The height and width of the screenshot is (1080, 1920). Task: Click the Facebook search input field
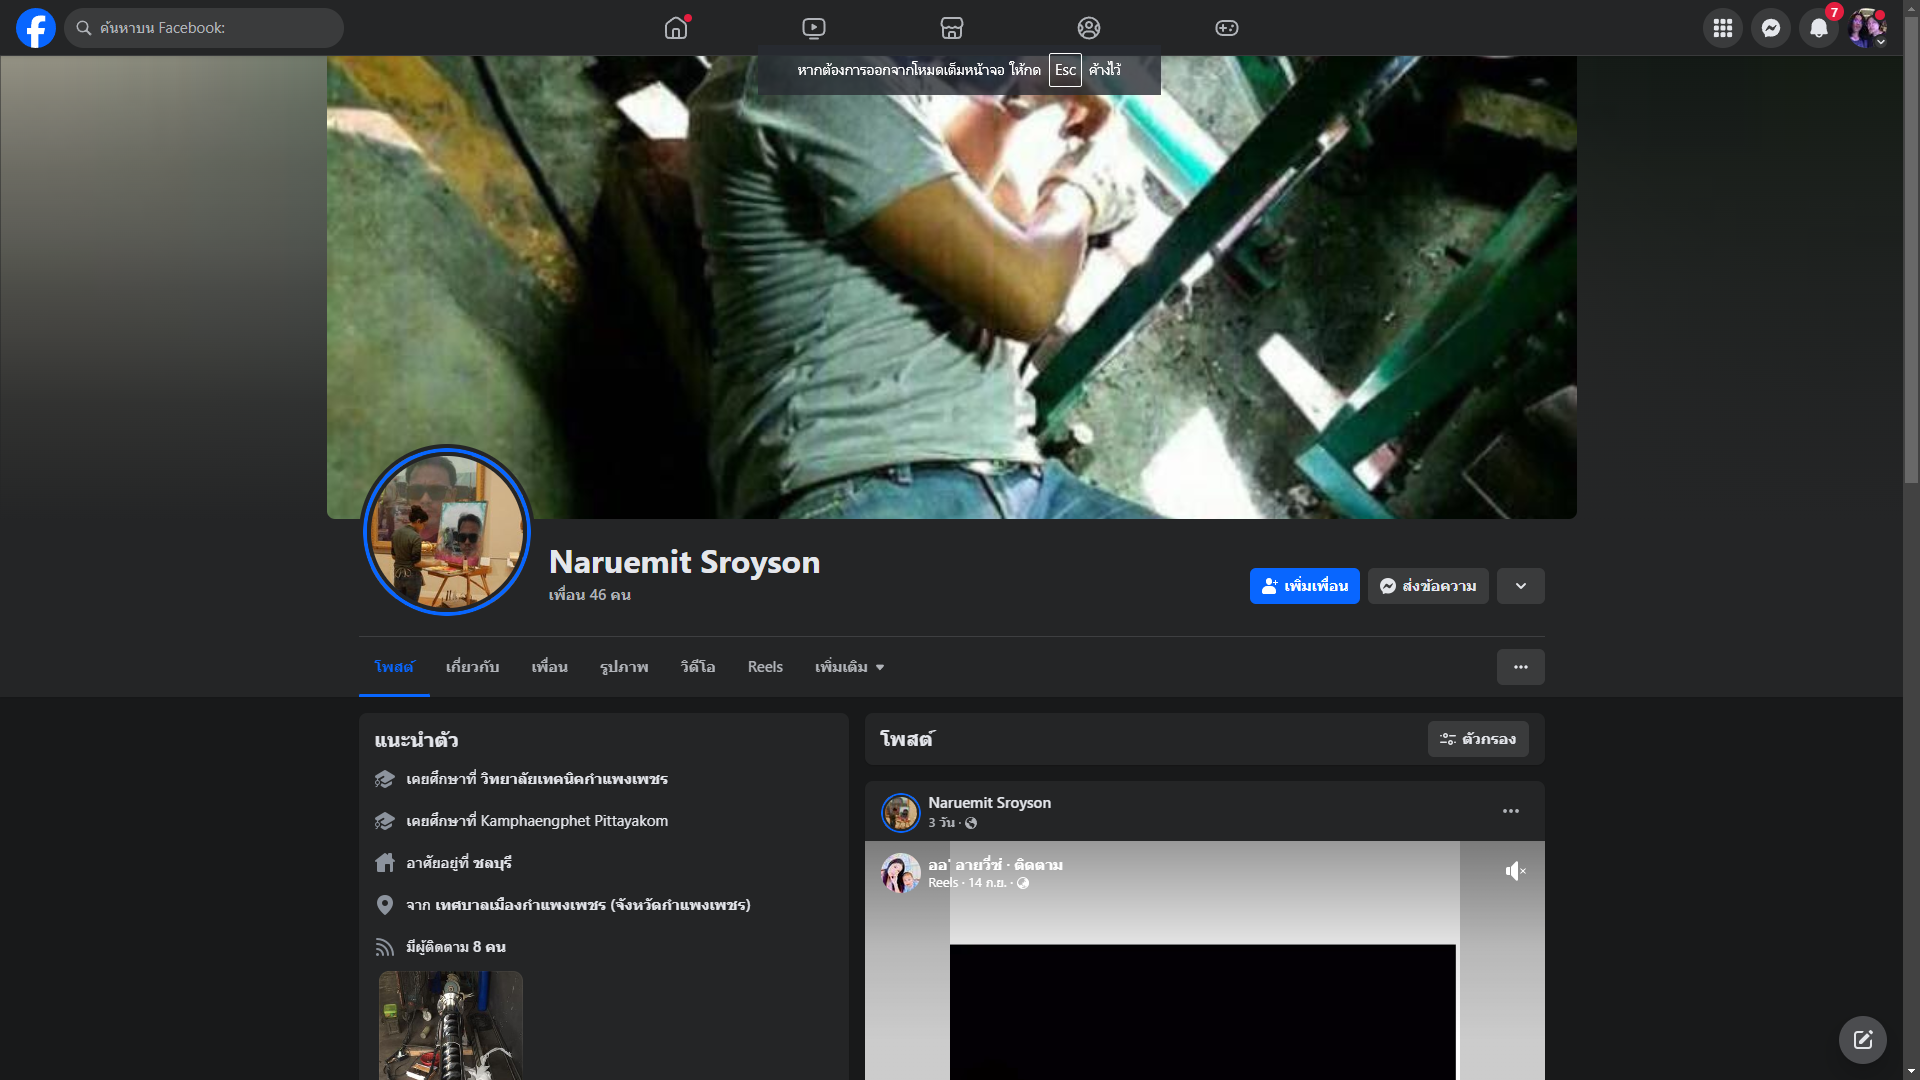pos(210,28)
